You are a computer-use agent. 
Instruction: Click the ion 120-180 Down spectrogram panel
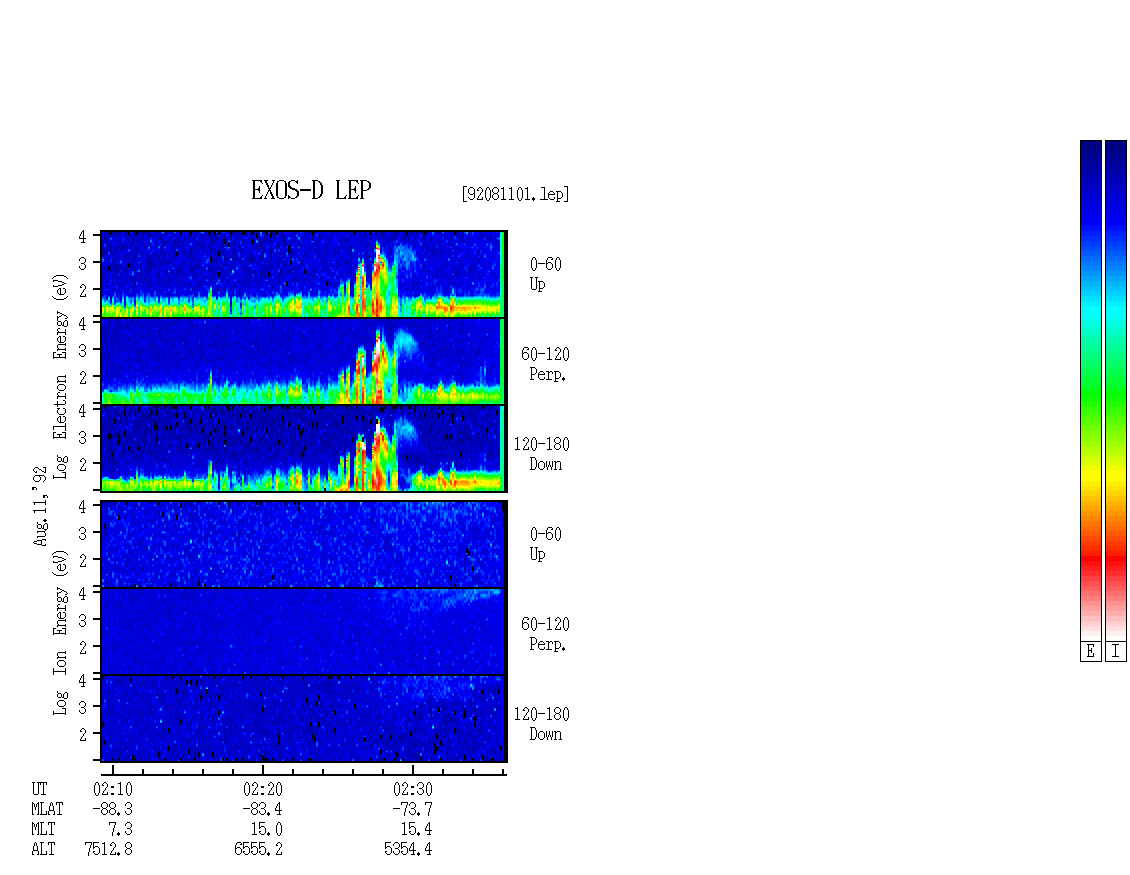303,719
